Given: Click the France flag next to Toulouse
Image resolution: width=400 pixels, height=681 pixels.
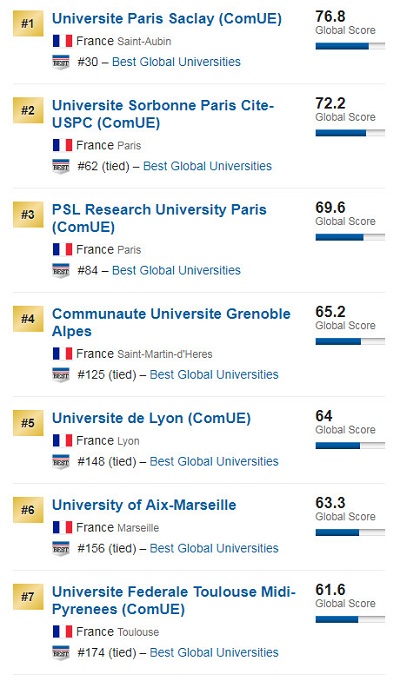Looking at the screenshot, I should [x=63, y=632].
